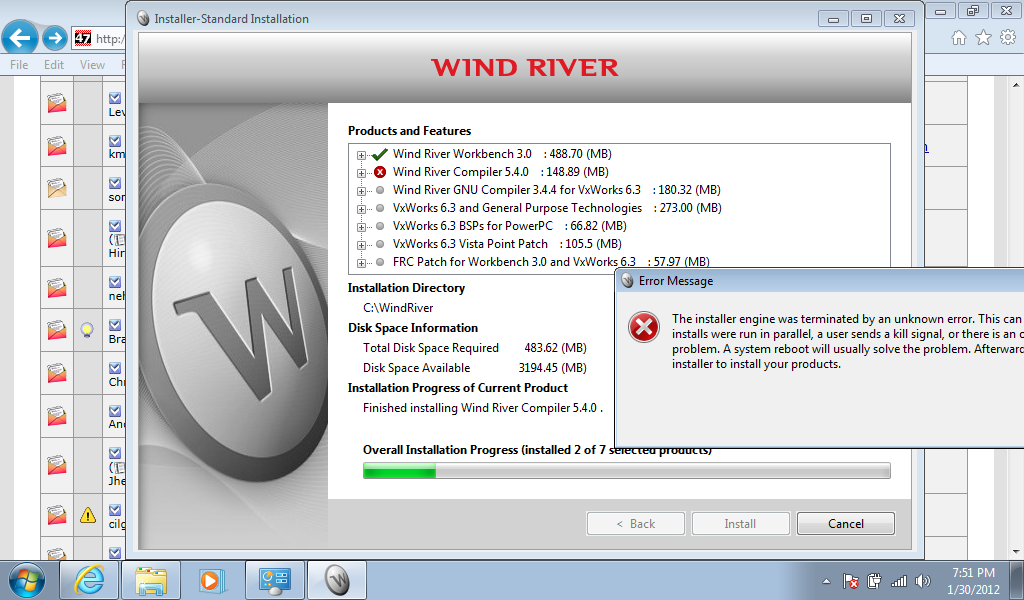Click installer window title bar icon
This screenshot has width=1024, height=600.
point(143,19)
